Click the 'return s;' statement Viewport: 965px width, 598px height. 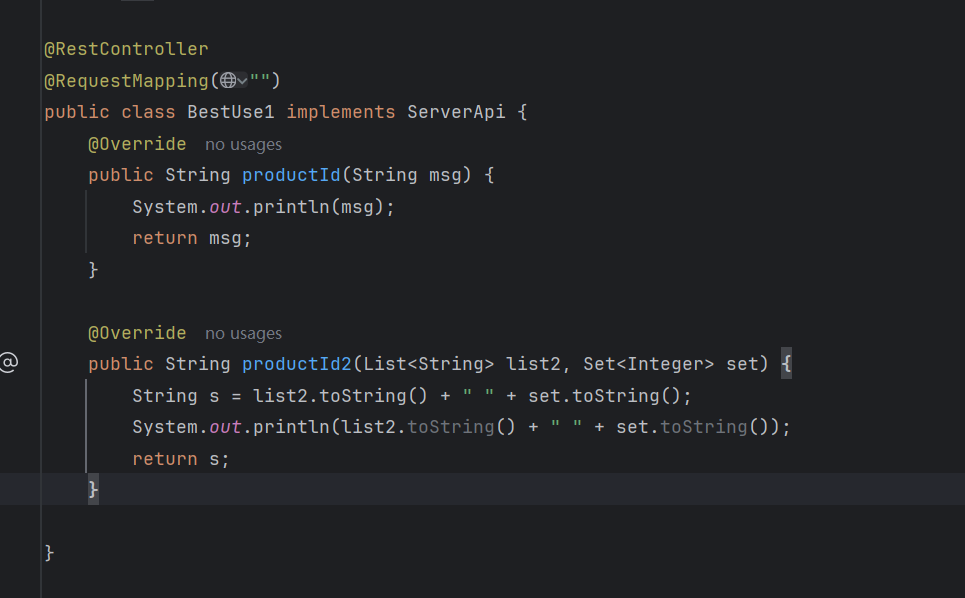[x=181, y=459]
